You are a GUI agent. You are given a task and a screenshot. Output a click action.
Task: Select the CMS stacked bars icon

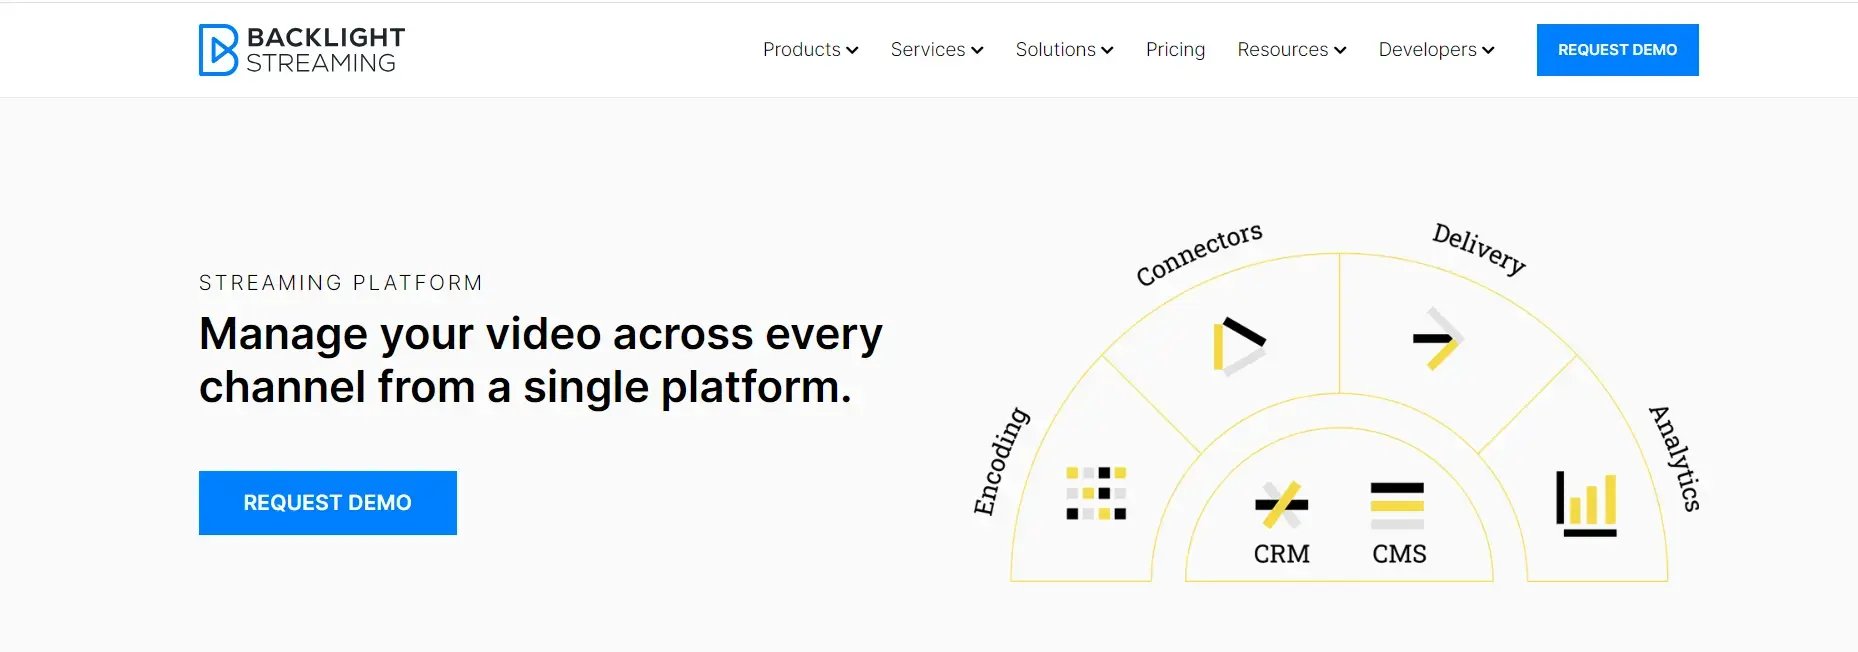[1397, 505]
